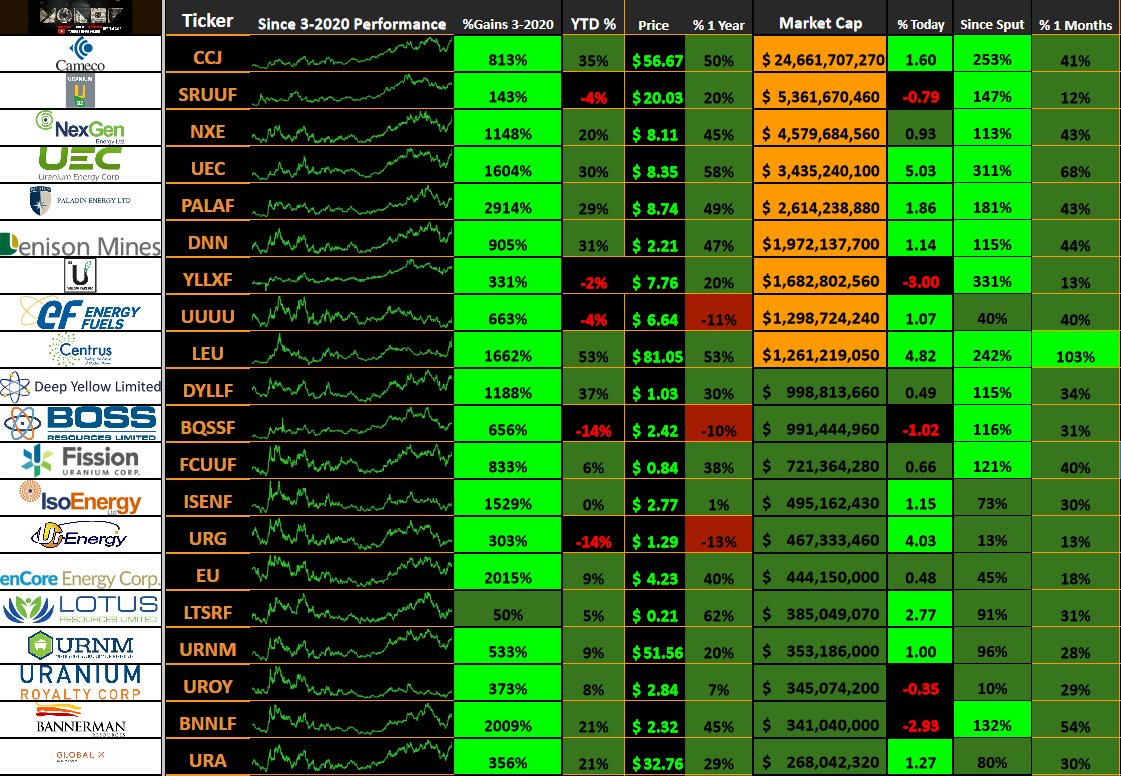The width and height of the screenshot is (1121, 776).
Task: Select the $81.05 price cell
Action: click(x=656, y=351)
